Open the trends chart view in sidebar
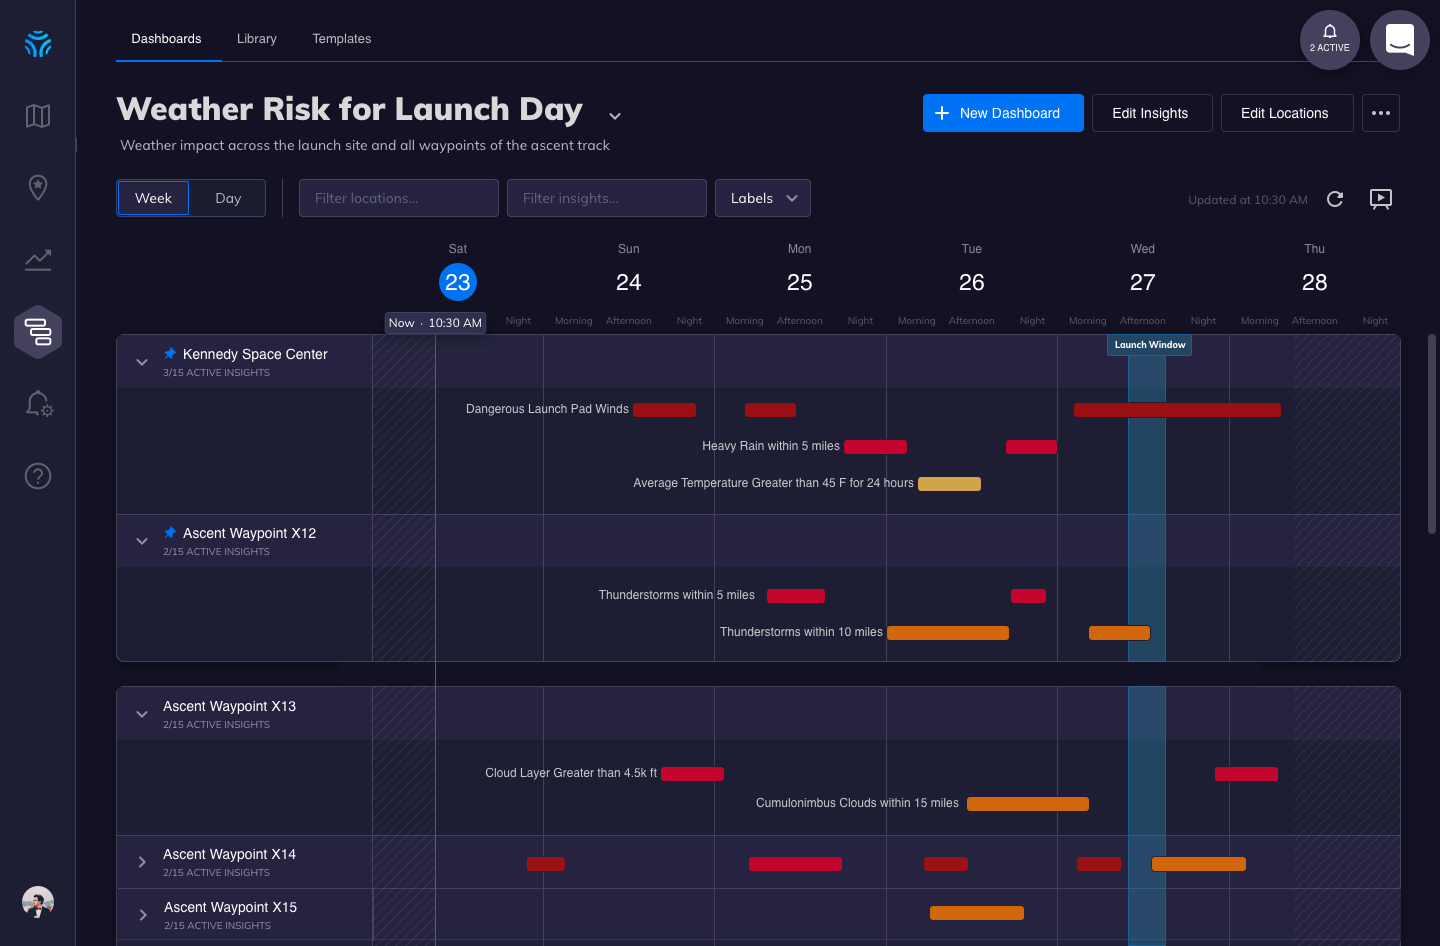 (x=37, y=260)
